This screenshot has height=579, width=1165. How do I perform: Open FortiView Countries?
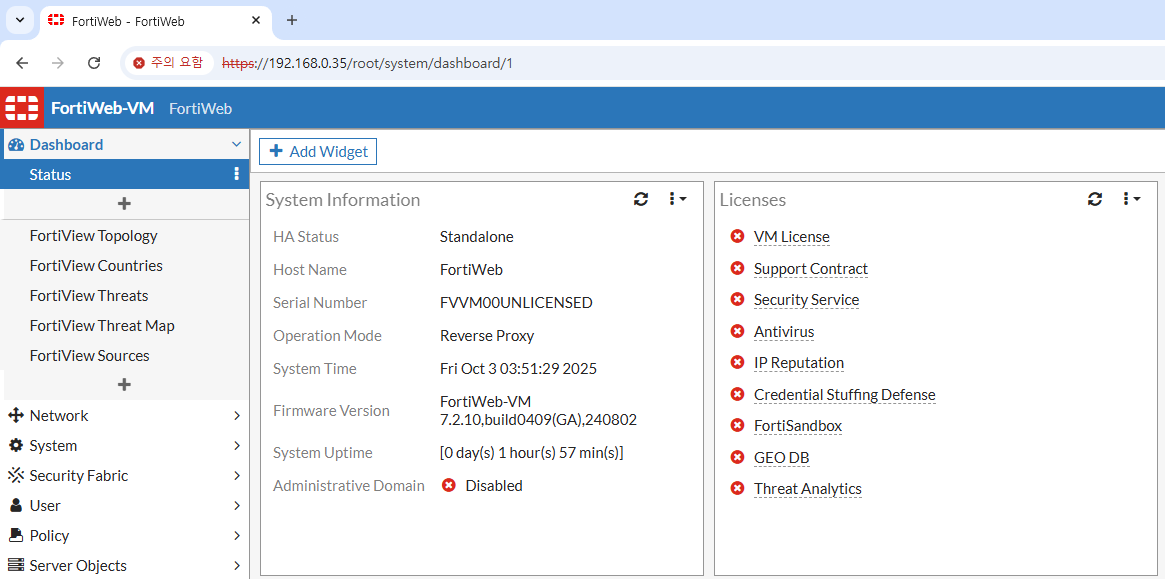[x=96, y=265]
